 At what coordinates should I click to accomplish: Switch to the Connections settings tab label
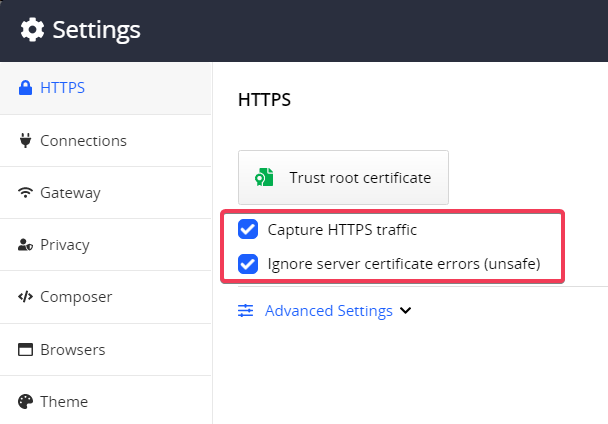coord(83,141)
